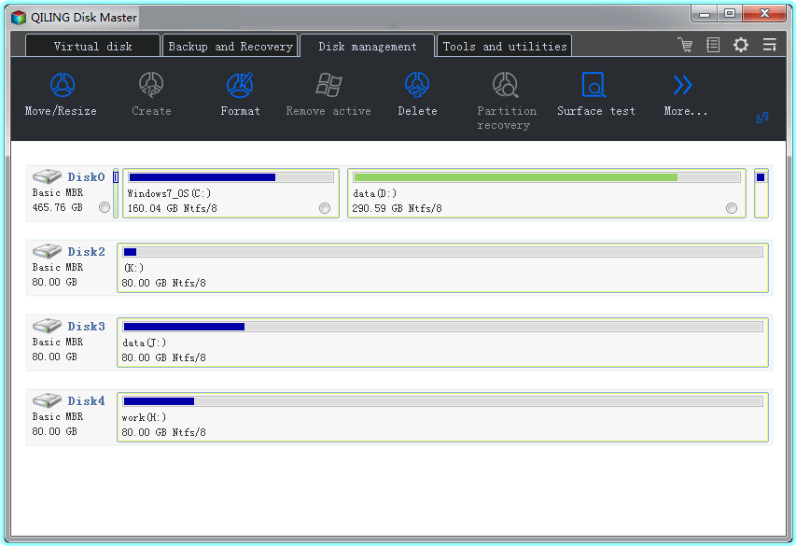This screenshot has width=796, height=546.
Task: Select the Delete partition tool
Action: tap(417, 94)
